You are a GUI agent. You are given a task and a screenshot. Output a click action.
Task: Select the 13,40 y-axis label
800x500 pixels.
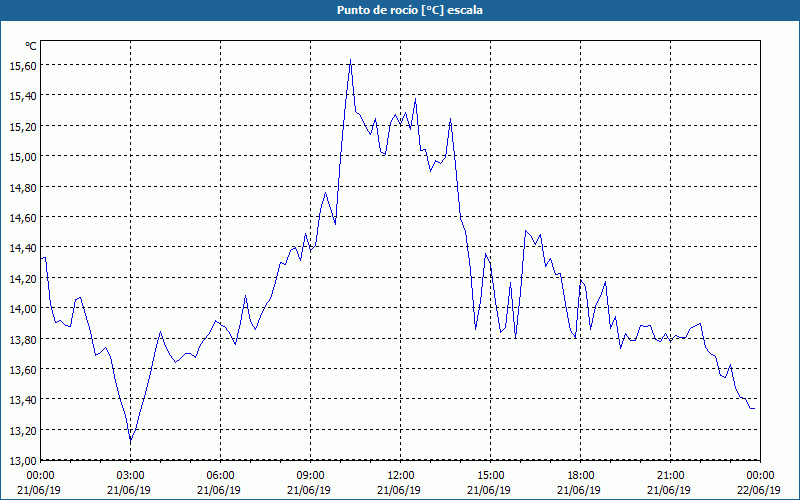[x=23, y=399]
